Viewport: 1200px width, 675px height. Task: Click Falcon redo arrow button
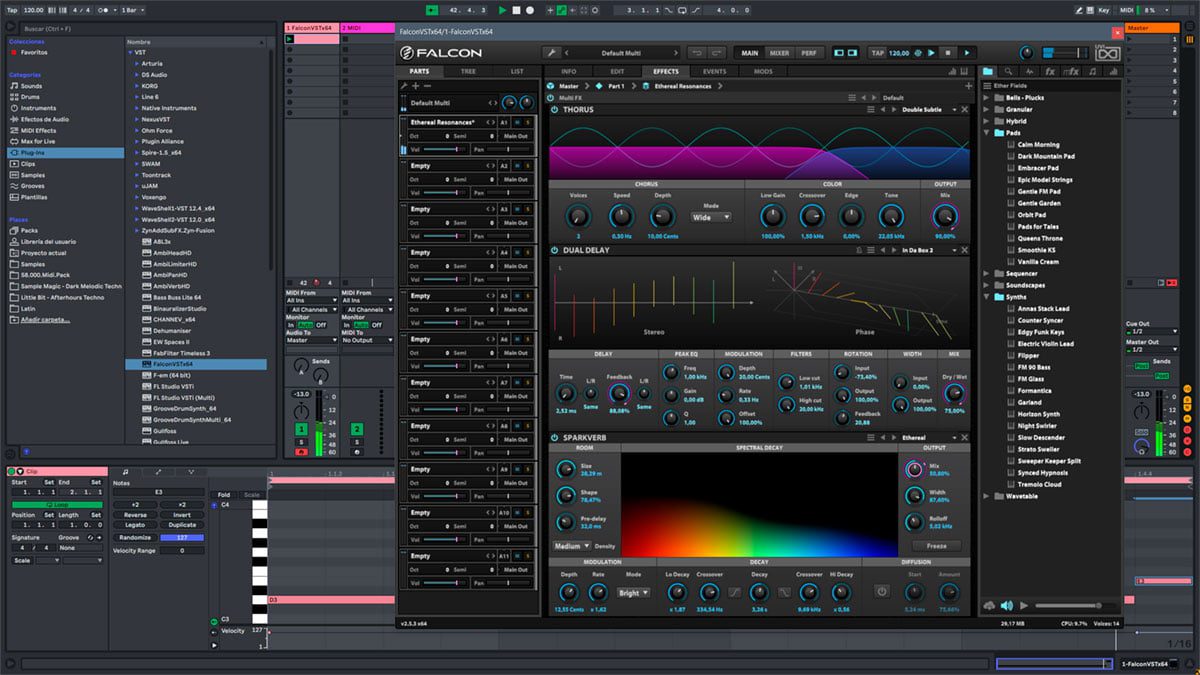point(718,53)
